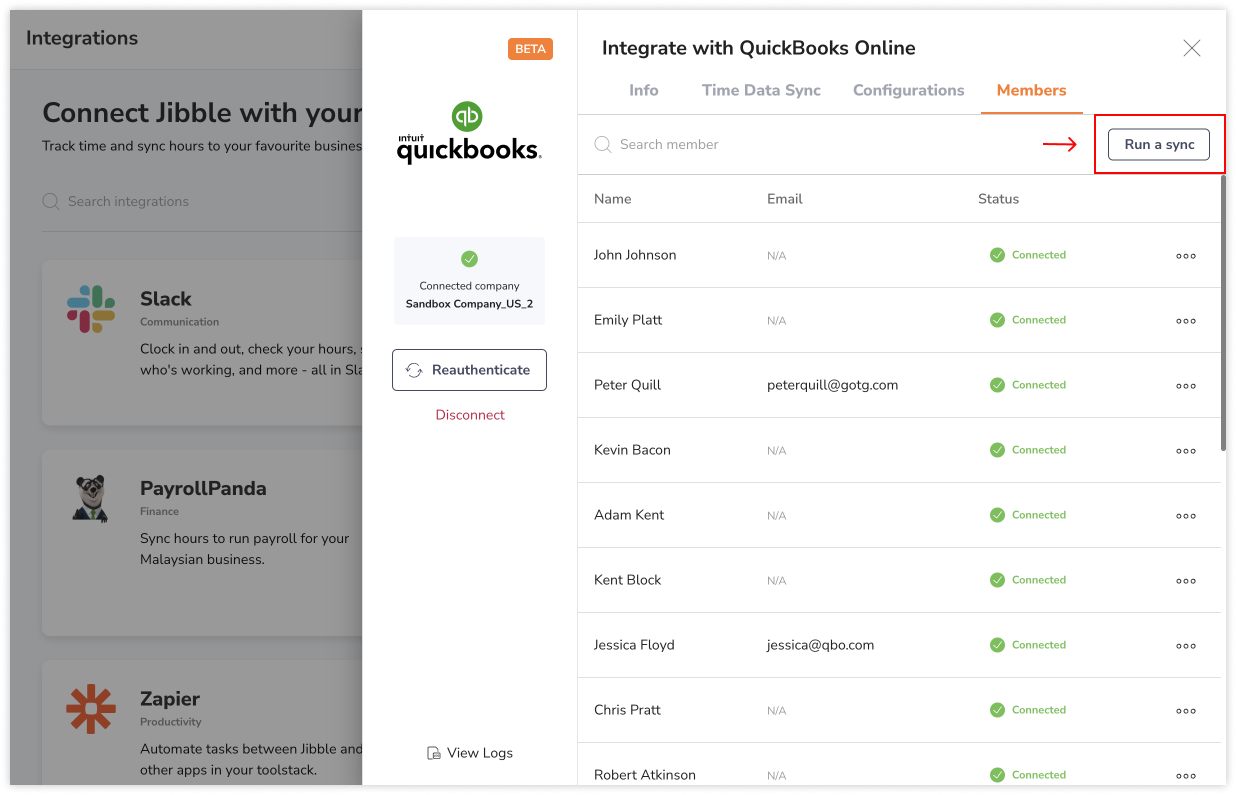Click the name Peter Quill
The image size is (1236, 795).
pos(627,385)
